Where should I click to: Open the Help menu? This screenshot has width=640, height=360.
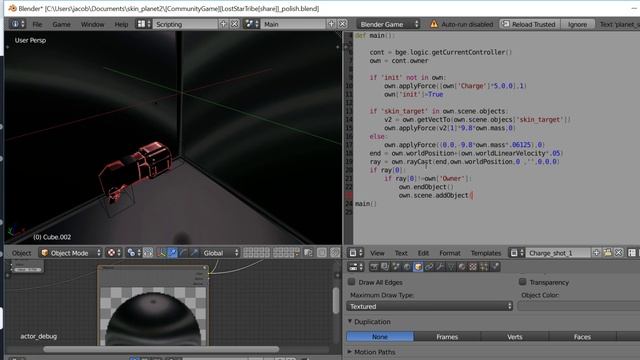click(121, 24)
